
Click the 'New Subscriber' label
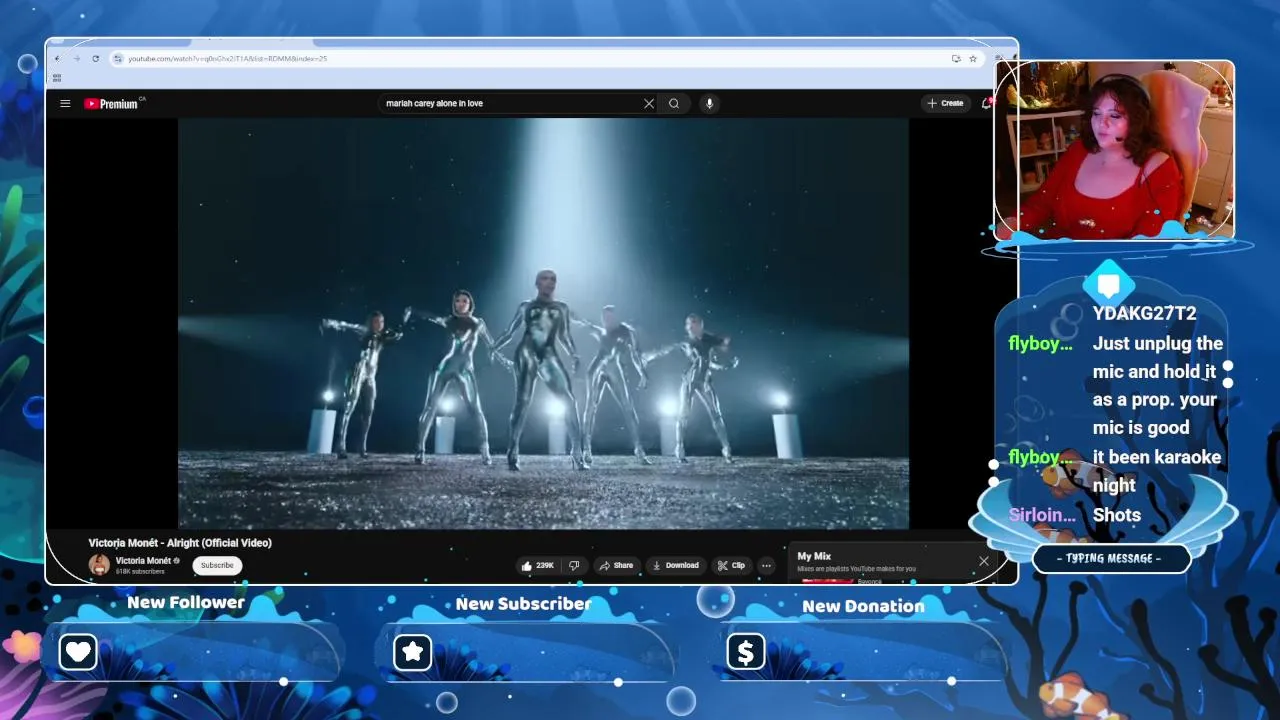tap(523, 604)
